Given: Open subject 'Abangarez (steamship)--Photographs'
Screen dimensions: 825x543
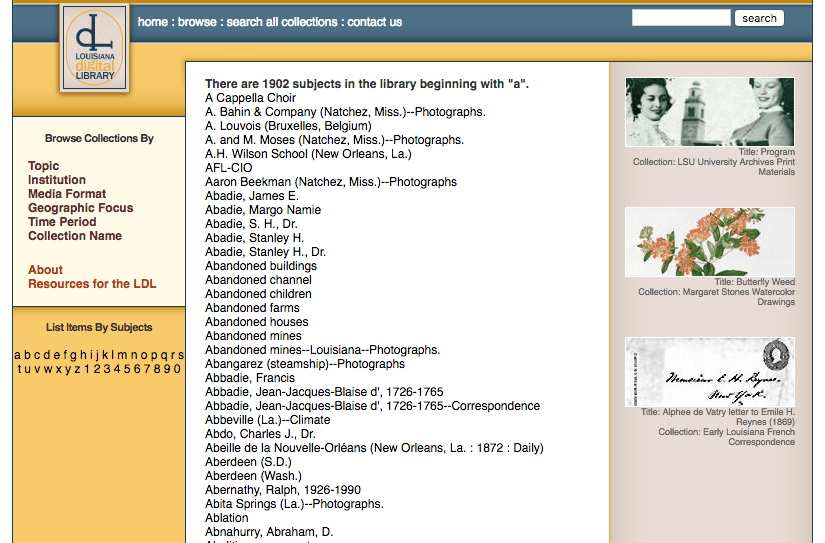Looking at the screenshot, I should [305, 364].
